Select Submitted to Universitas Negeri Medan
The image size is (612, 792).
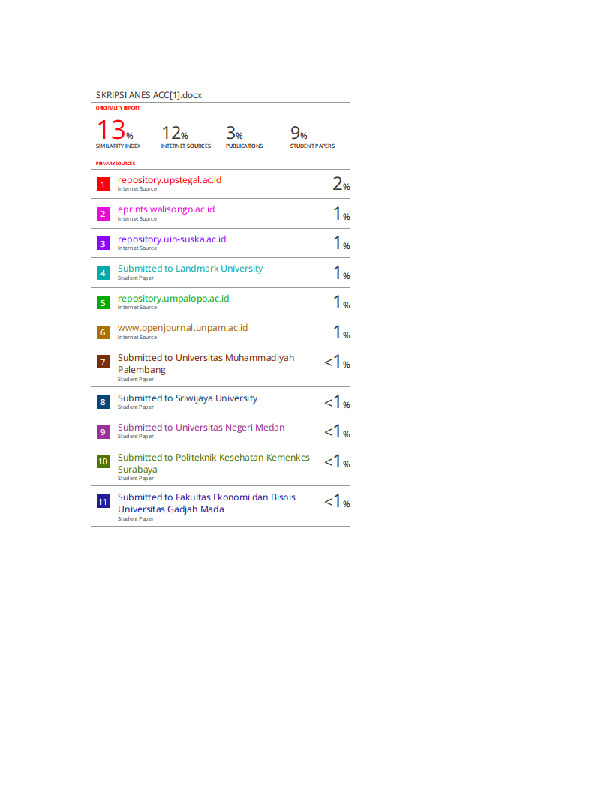pos(201,428)
